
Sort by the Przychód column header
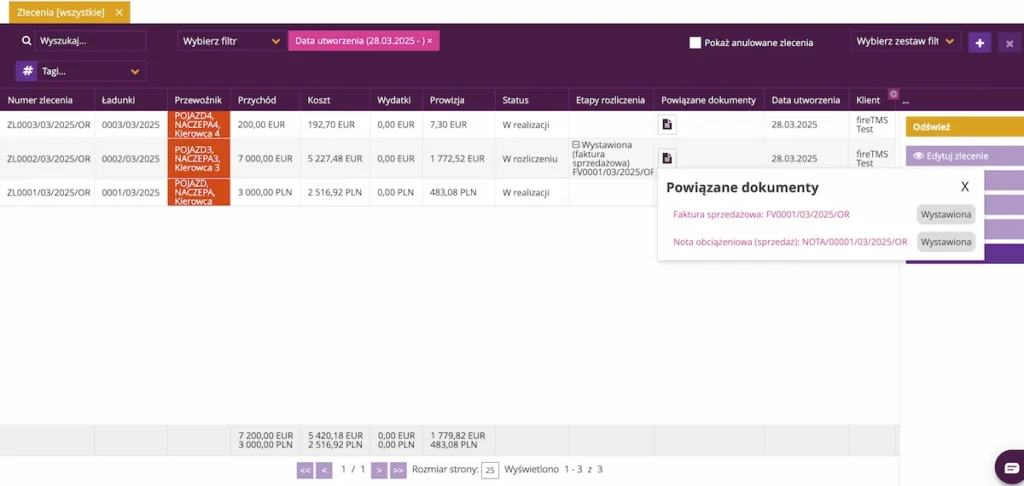[257, 100]
